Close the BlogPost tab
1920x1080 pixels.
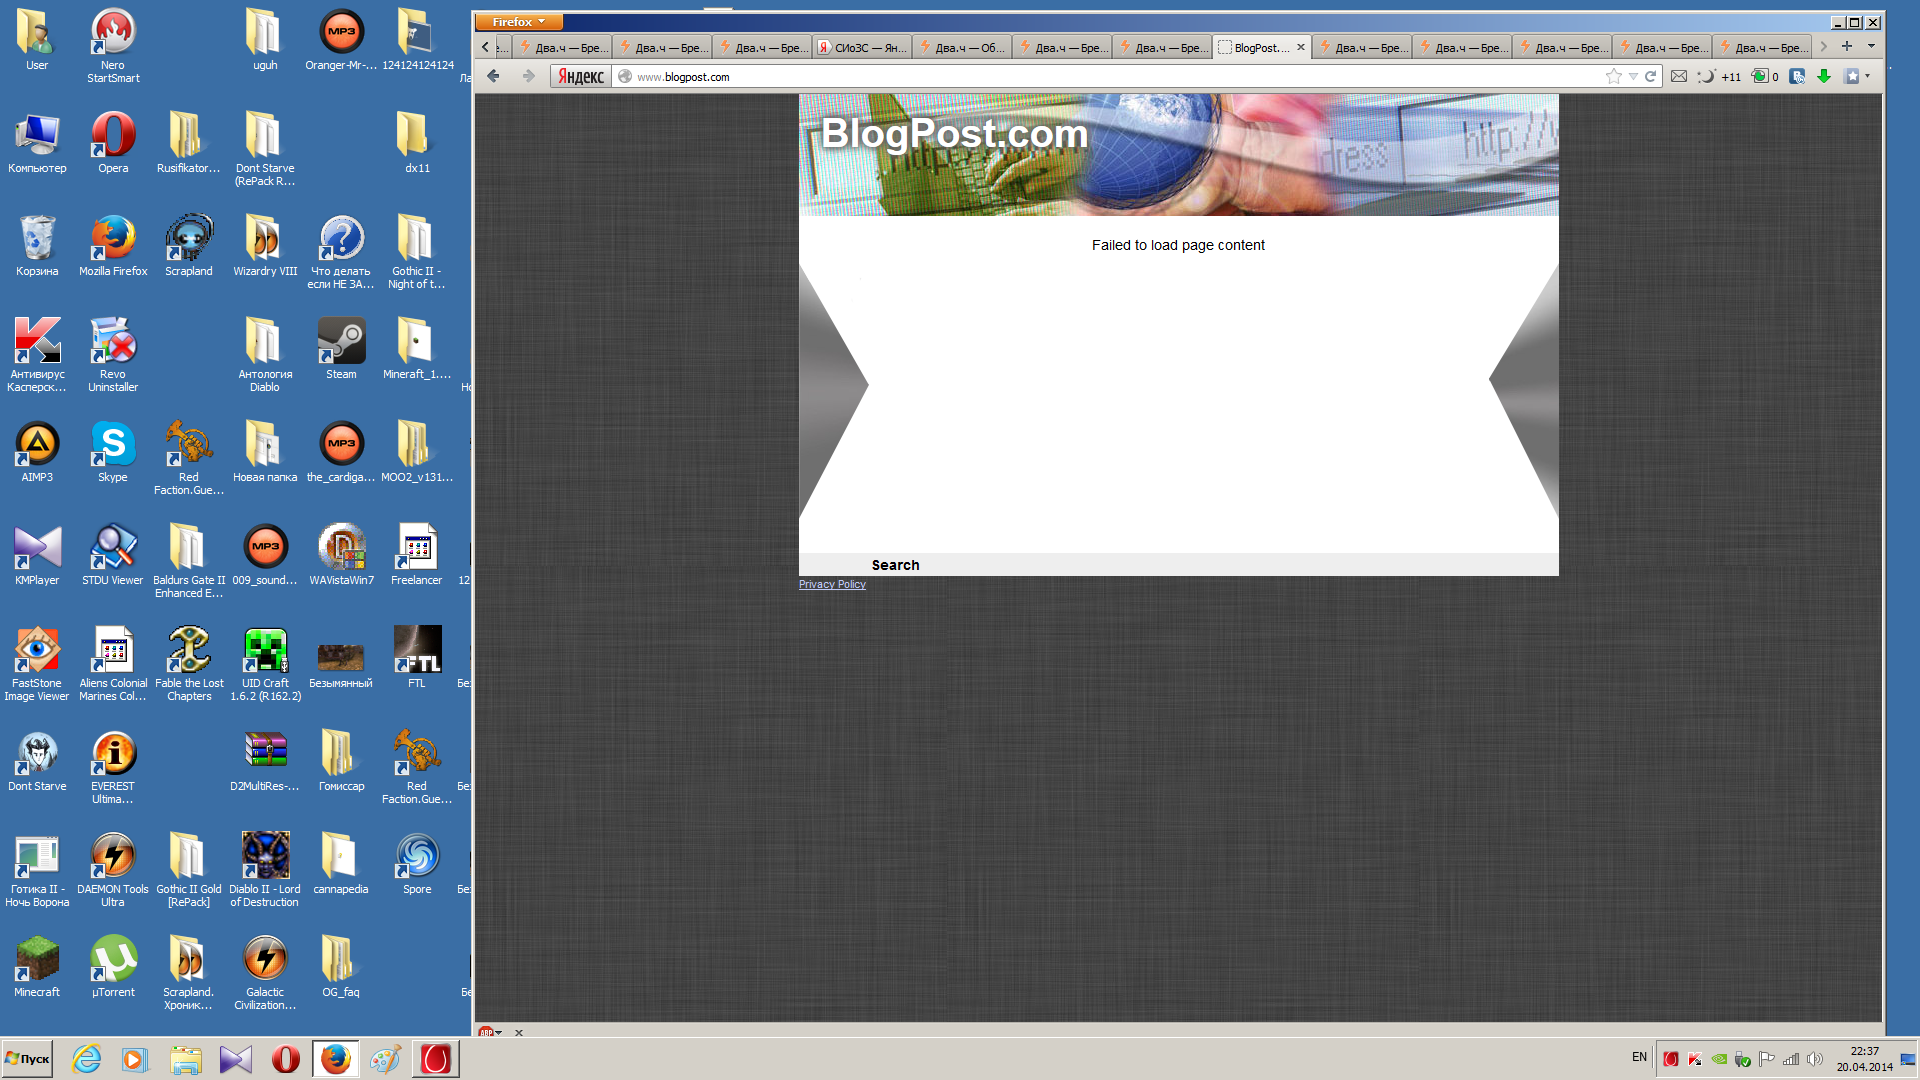[1301, 47]
